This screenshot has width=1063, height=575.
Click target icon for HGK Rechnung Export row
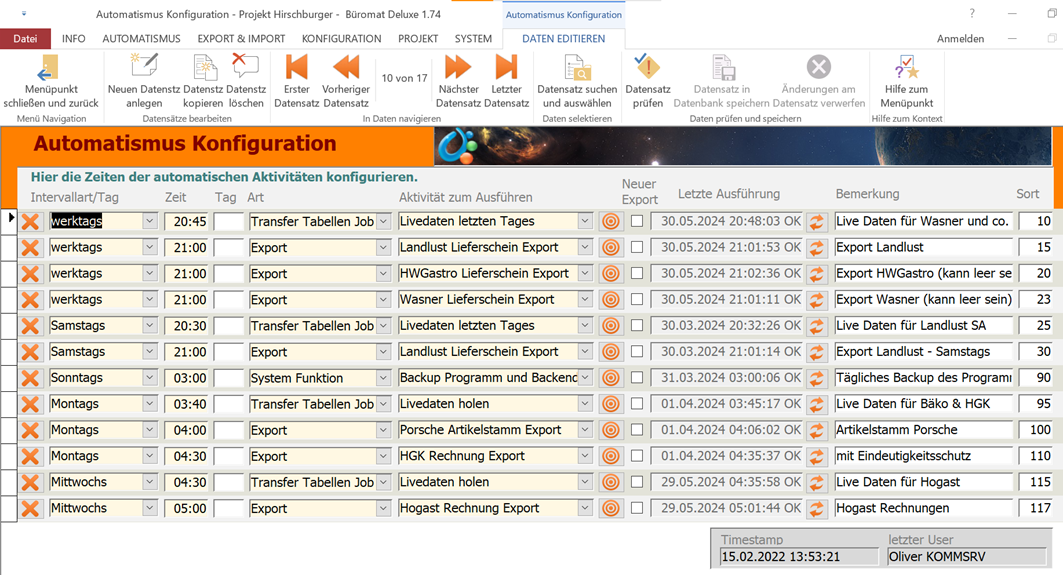610,456
